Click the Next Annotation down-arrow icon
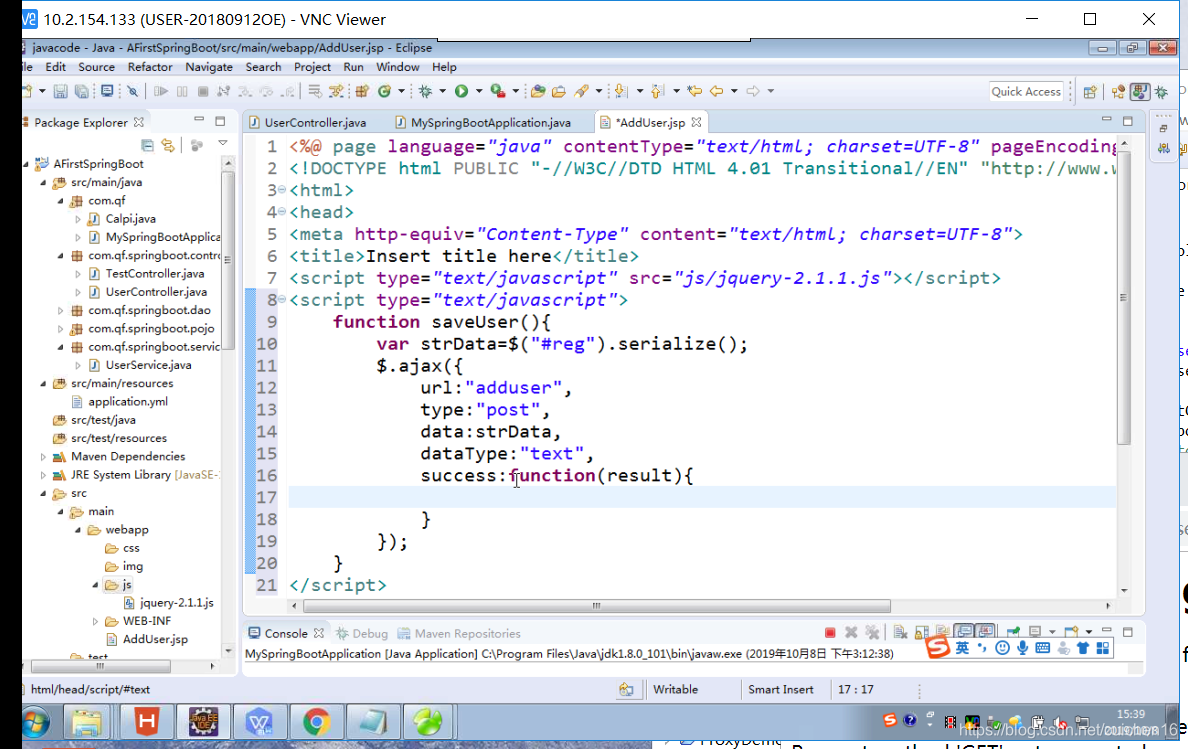Image resolution: width=1188 pixels, height=749 pixels. [x=621, y=91]
